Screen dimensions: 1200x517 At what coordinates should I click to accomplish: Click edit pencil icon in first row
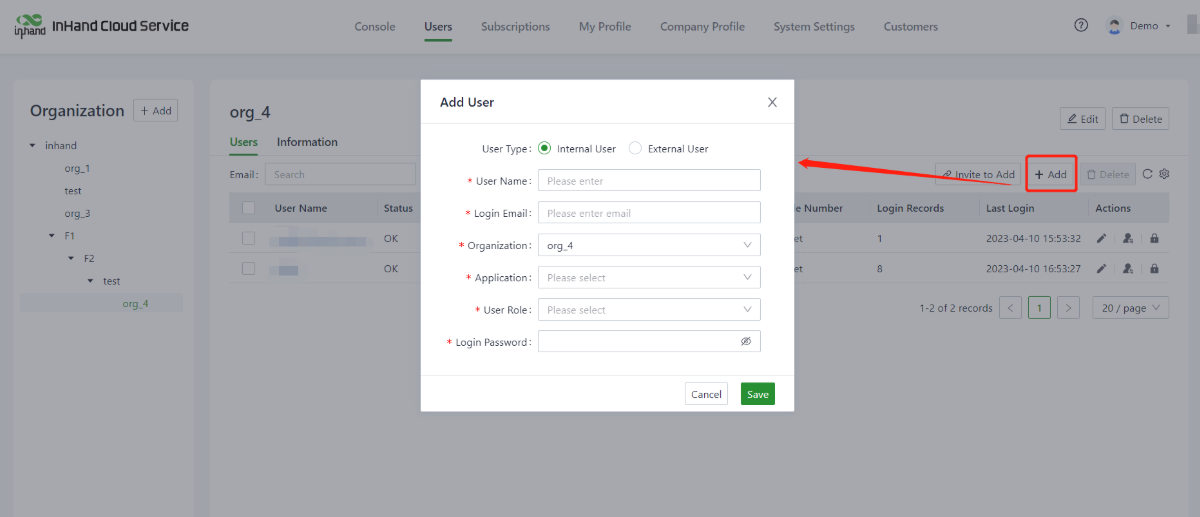click(1101, 239)
